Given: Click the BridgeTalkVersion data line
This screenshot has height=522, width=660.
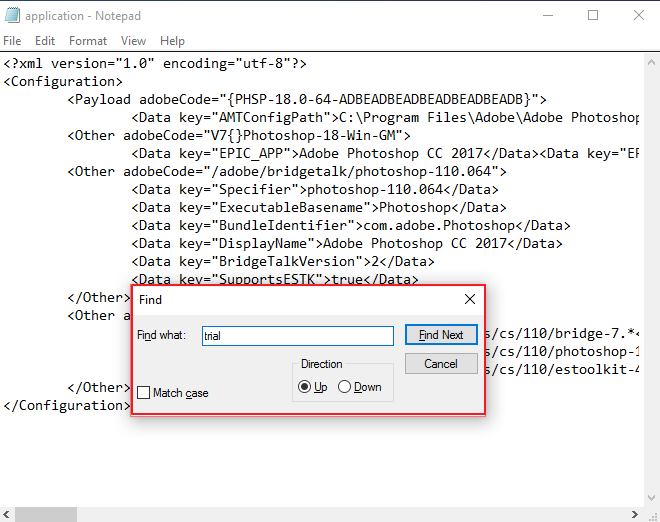Looking at the screenshot, I should click(x=283, y=262).
